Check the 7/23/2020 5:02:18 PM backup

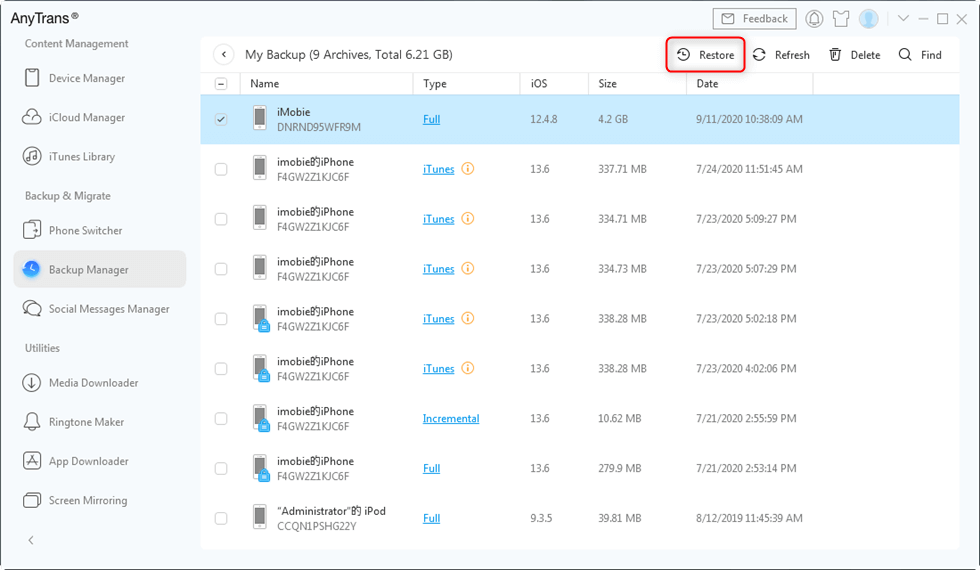221,319
